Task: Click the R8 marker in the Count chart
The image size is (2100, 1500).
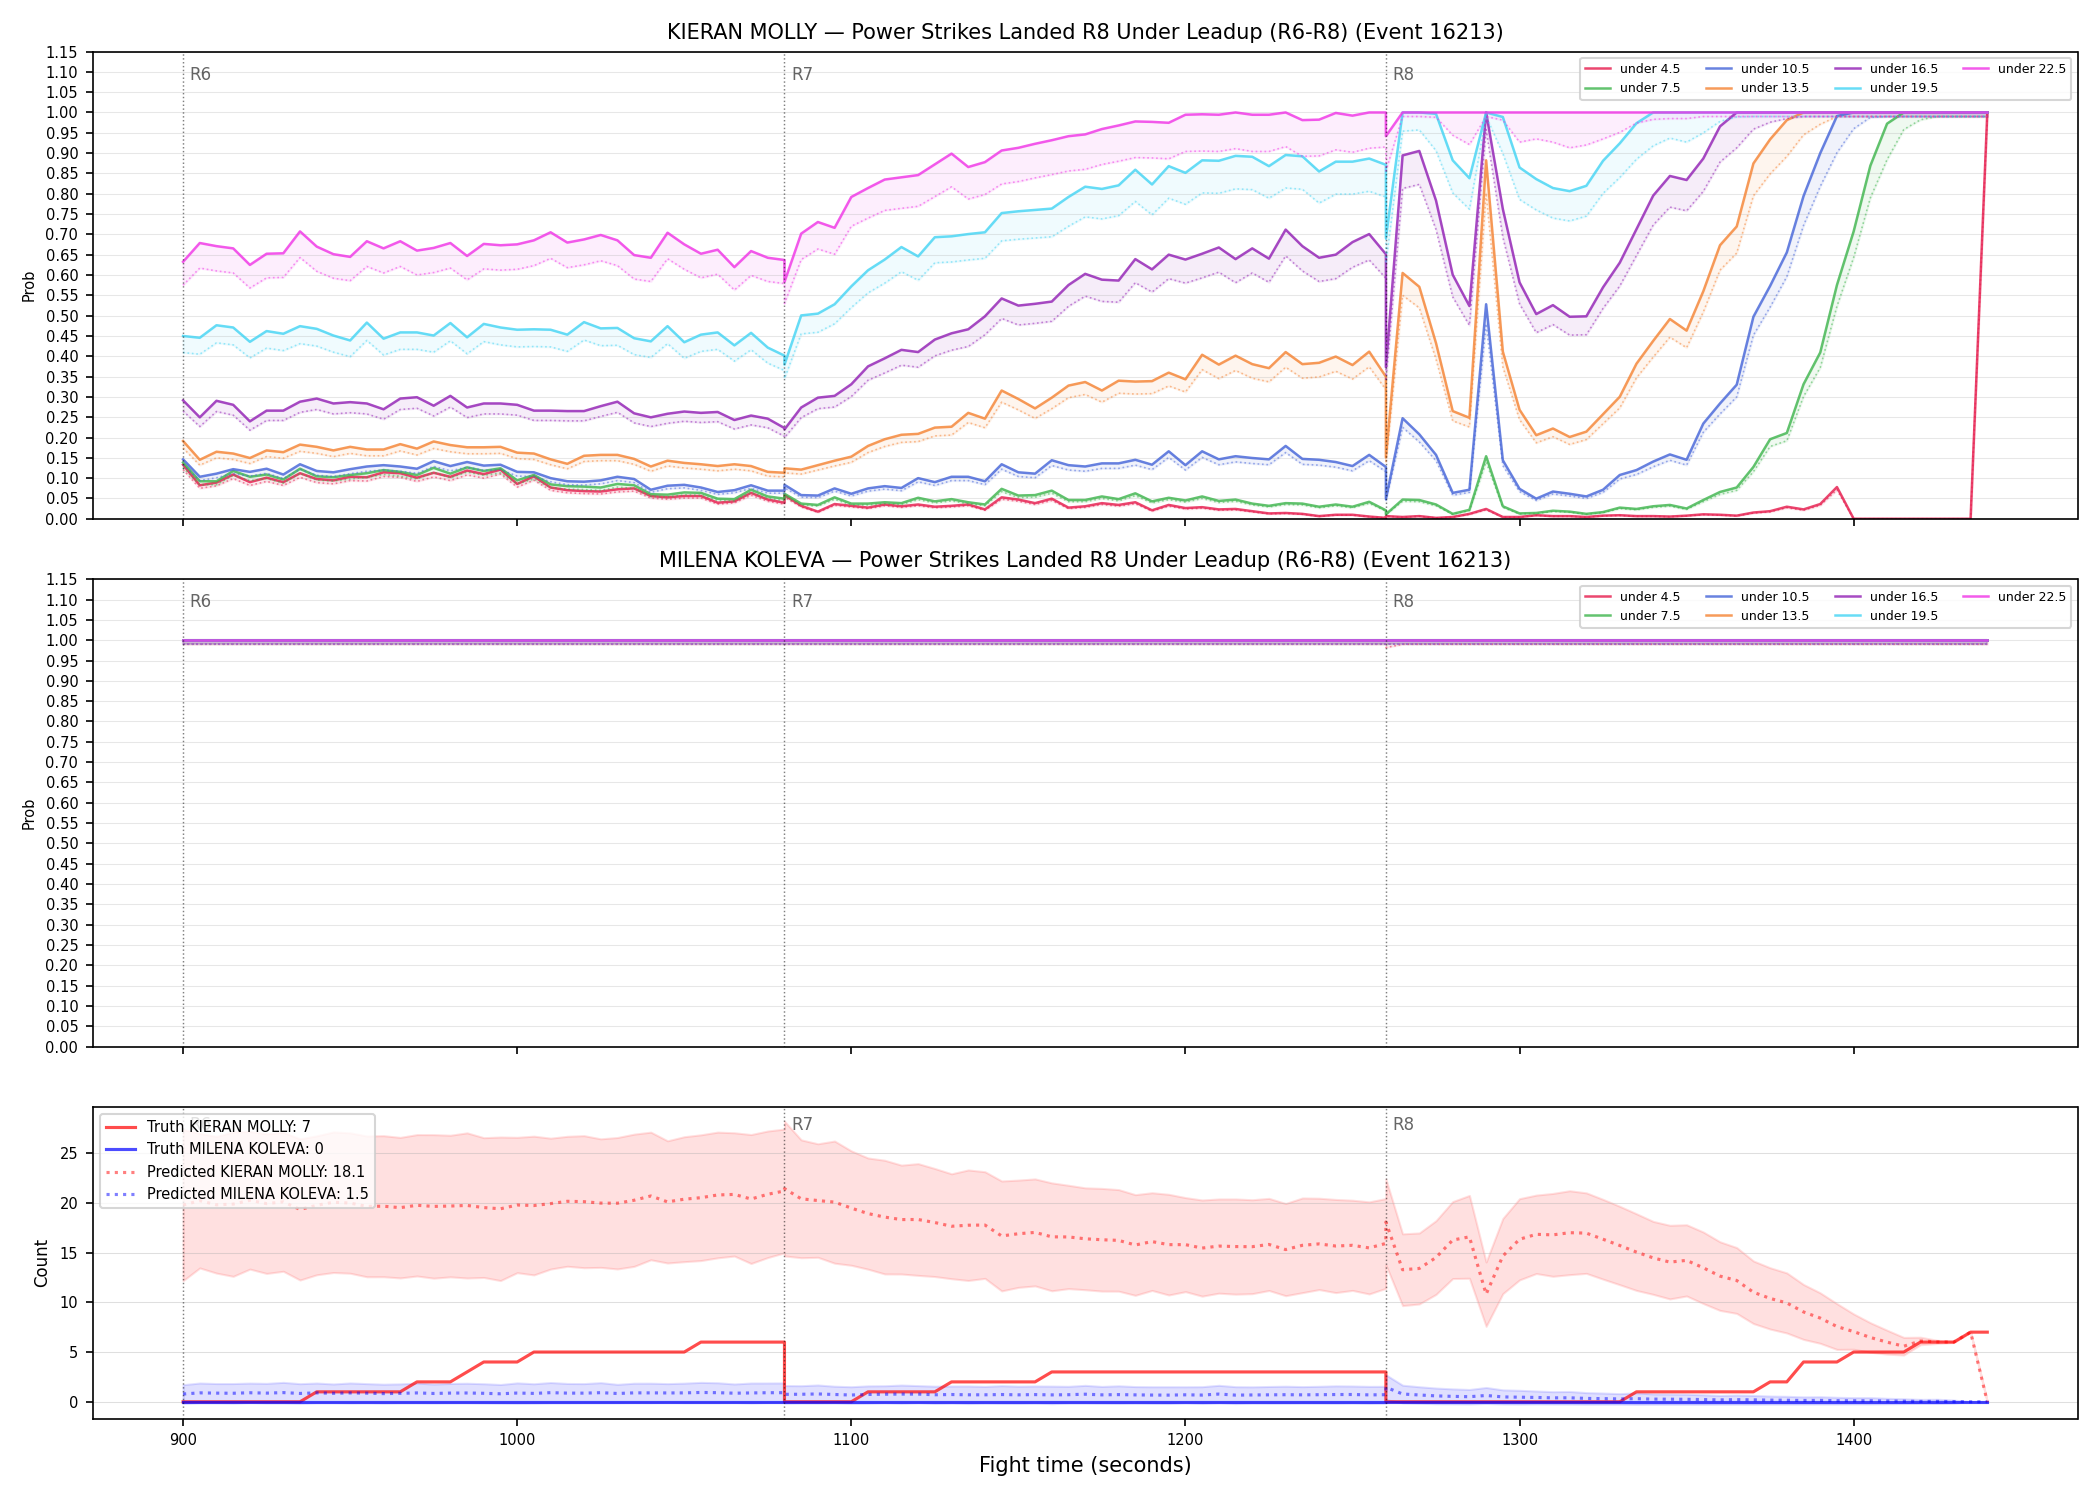Action: (1403, 1124)
